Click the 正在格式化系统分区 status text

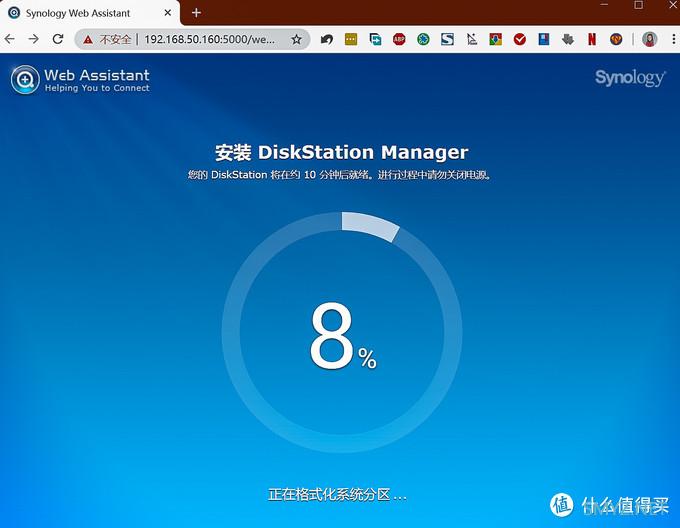[x=337, y=494]
